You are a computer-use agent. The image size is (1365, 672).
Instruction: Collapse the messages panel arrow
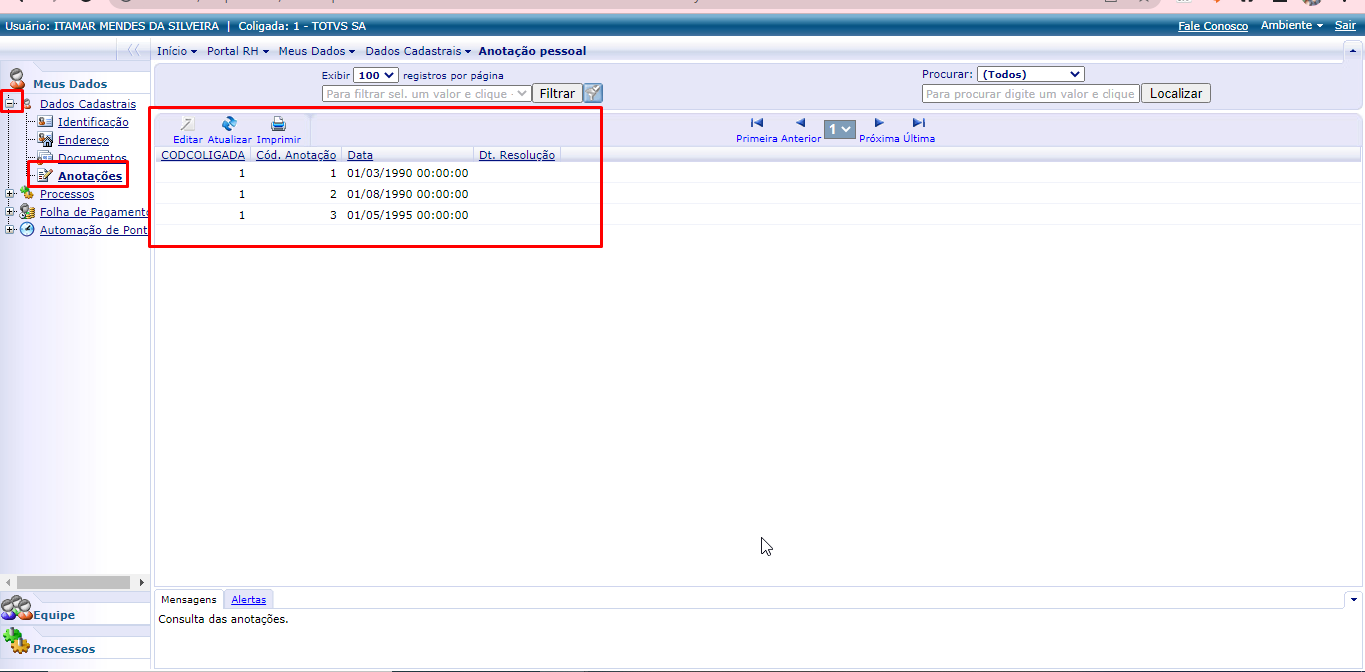pyautogui.click(x=1354, y=599)
